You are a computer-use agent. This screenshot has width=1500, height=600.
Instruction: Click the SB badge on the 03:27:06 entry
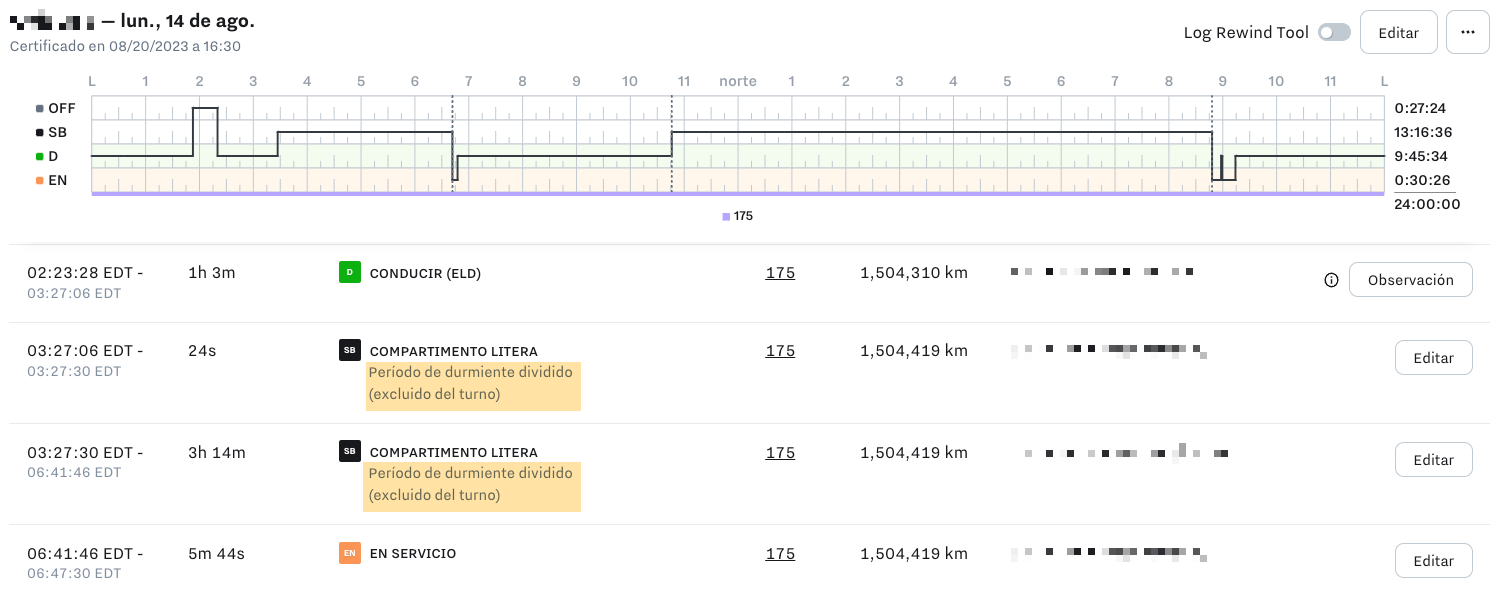tap(349, 350)
